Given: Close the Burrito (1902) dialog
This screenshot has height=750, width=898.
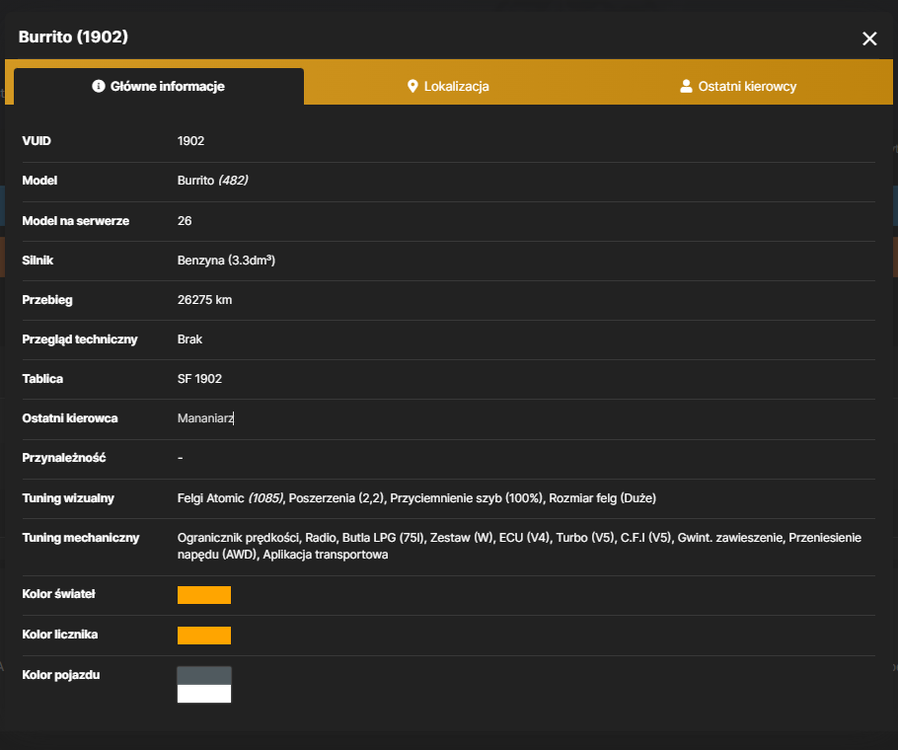Looking at the screenshot, I should tap(869, 38).
